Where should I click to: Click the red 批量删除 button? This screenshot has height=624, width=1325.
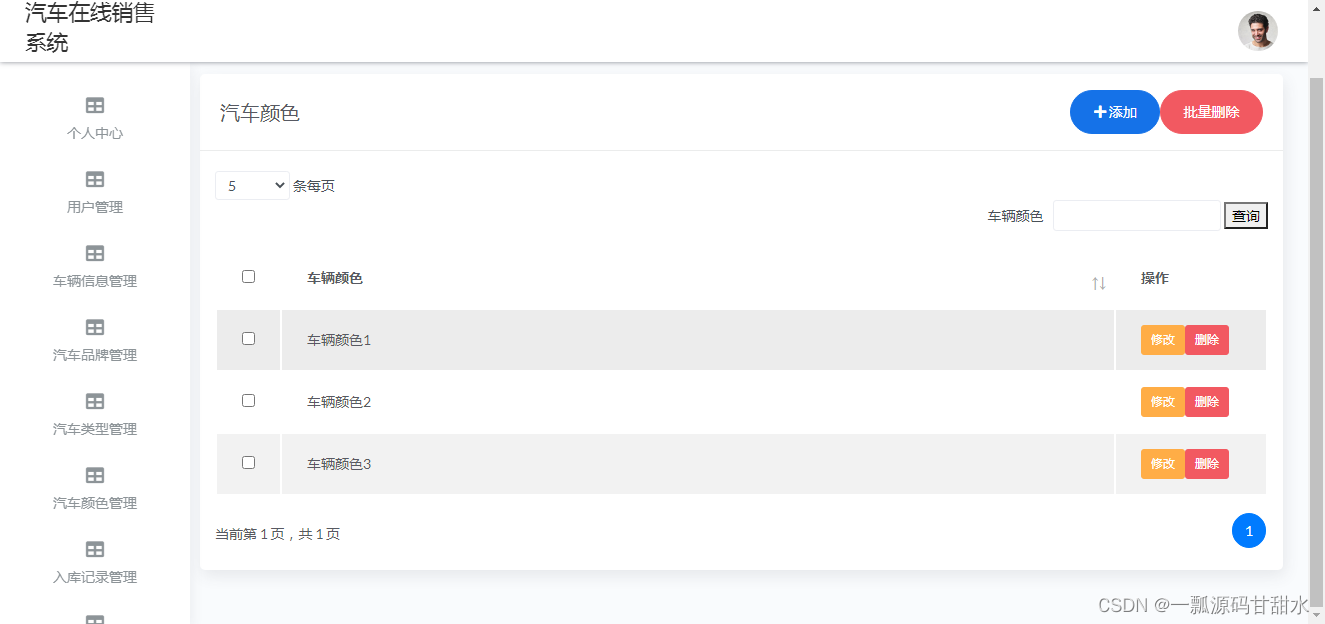1211,112
